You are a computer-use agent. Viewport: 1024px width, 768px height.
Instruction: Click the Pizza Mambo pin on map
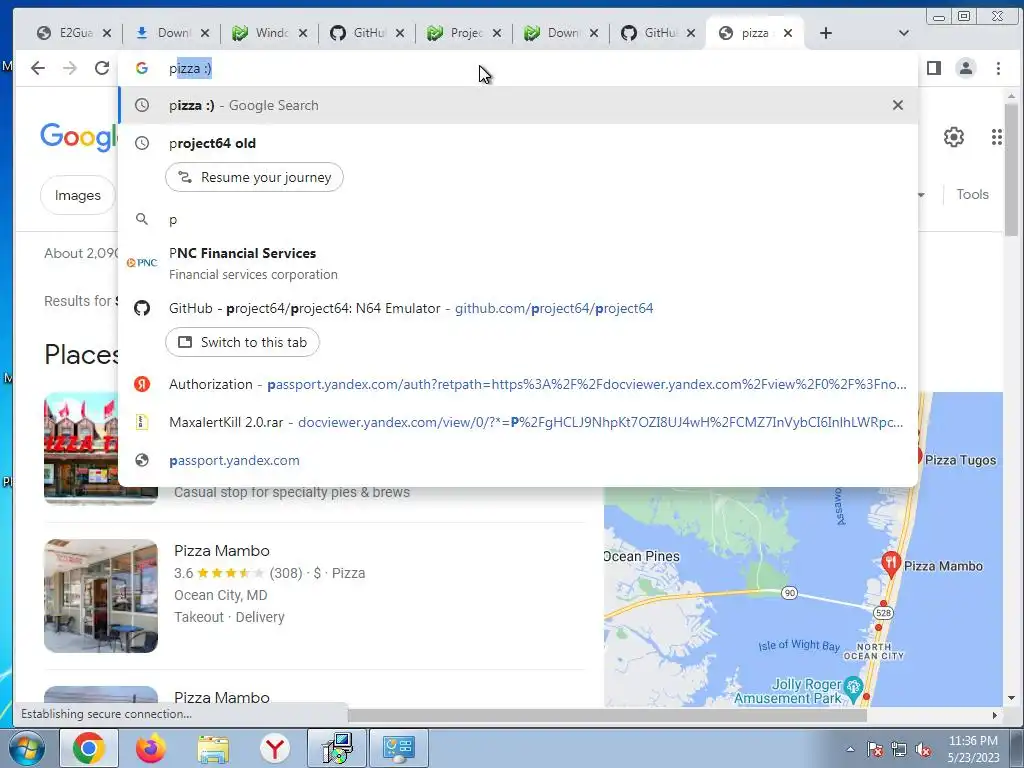(891, 563)
